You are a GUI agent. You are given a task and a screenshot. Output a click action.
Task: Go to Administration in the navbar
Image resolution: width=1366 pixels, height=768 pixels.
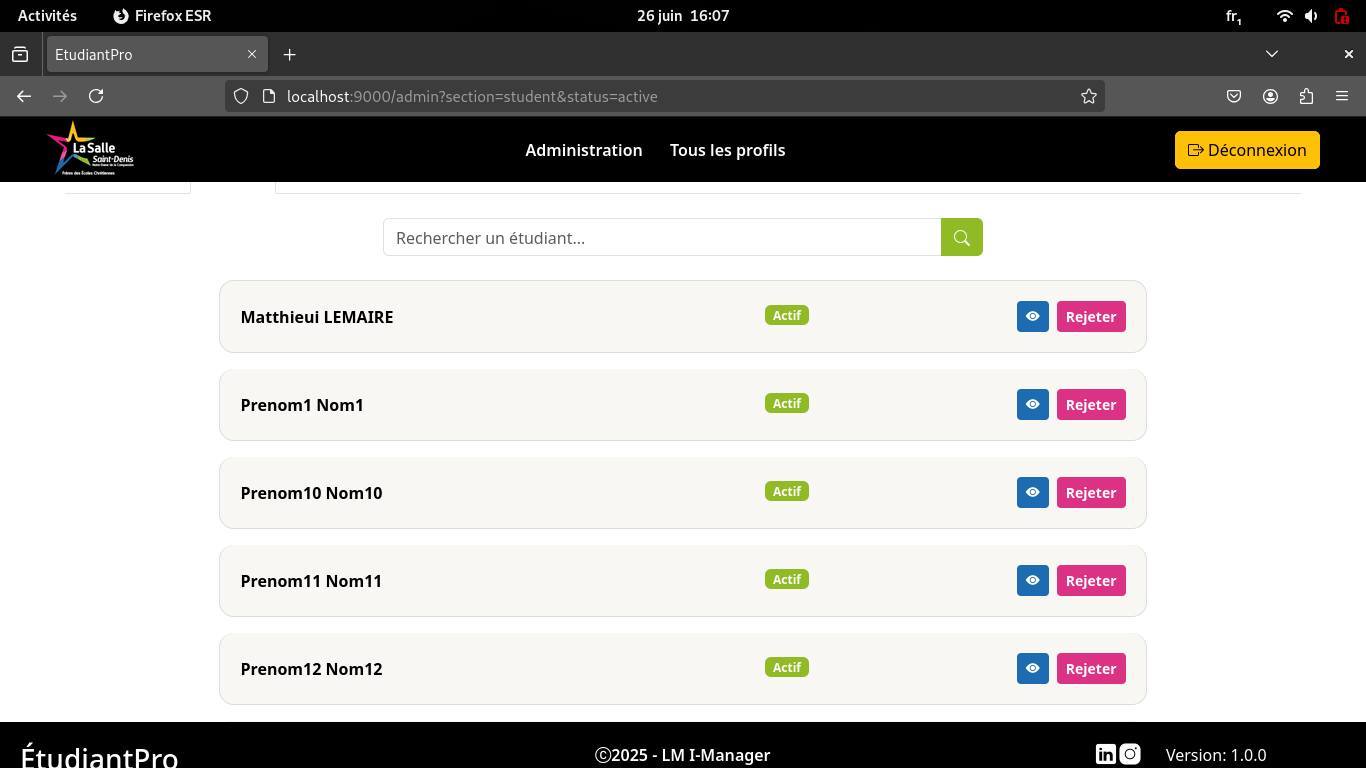(584, 150)
